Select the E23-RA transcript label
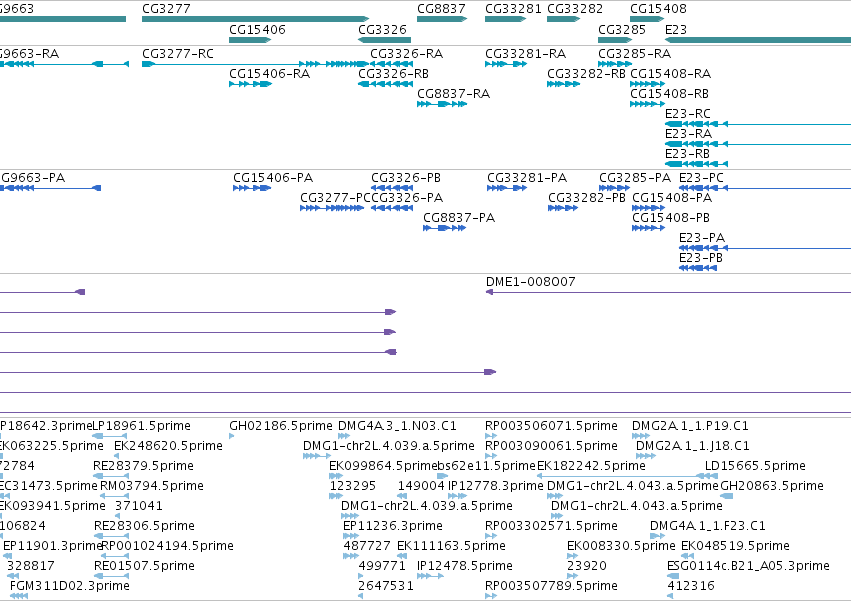This screenshot has width=851, height=601. [688, 134]
